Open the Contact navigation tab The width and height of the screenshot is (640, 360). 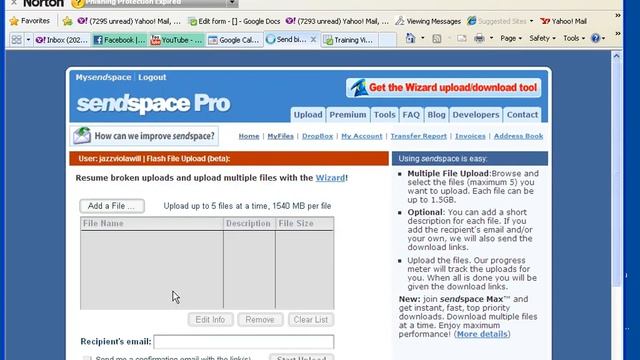pos(522,115)
